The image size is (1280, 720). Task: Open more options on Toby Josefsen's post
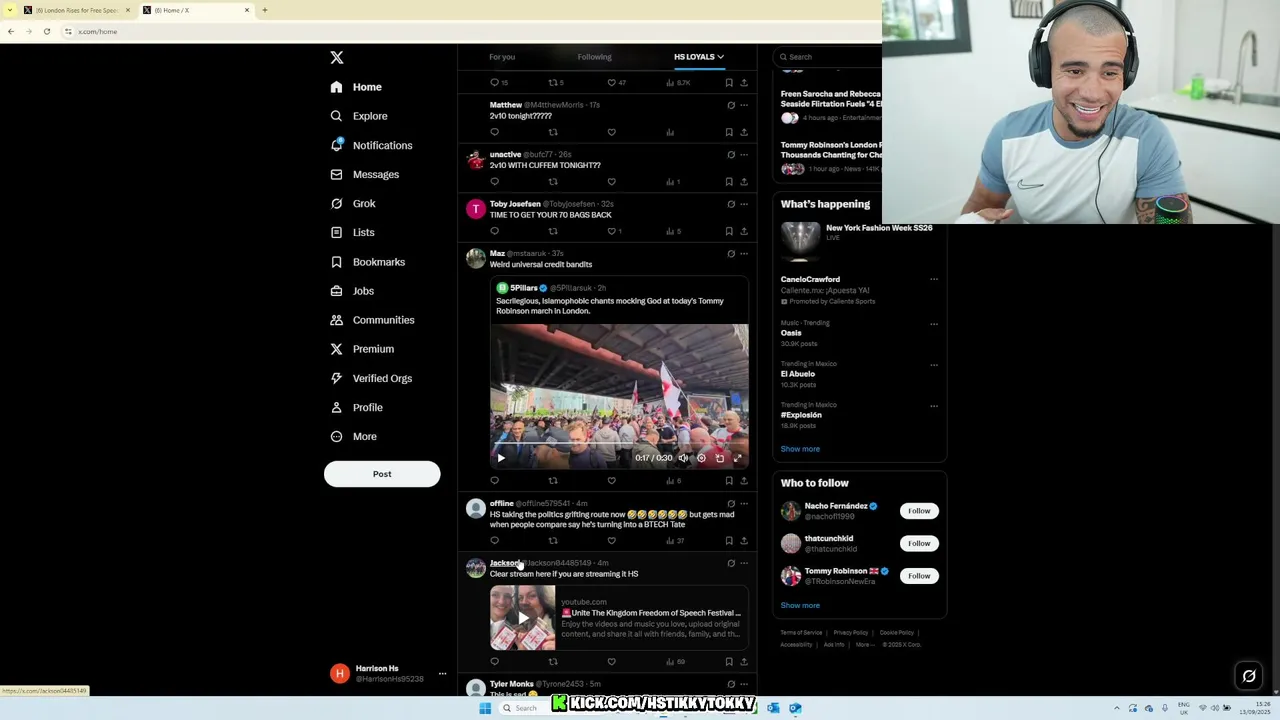coord(744,204)
